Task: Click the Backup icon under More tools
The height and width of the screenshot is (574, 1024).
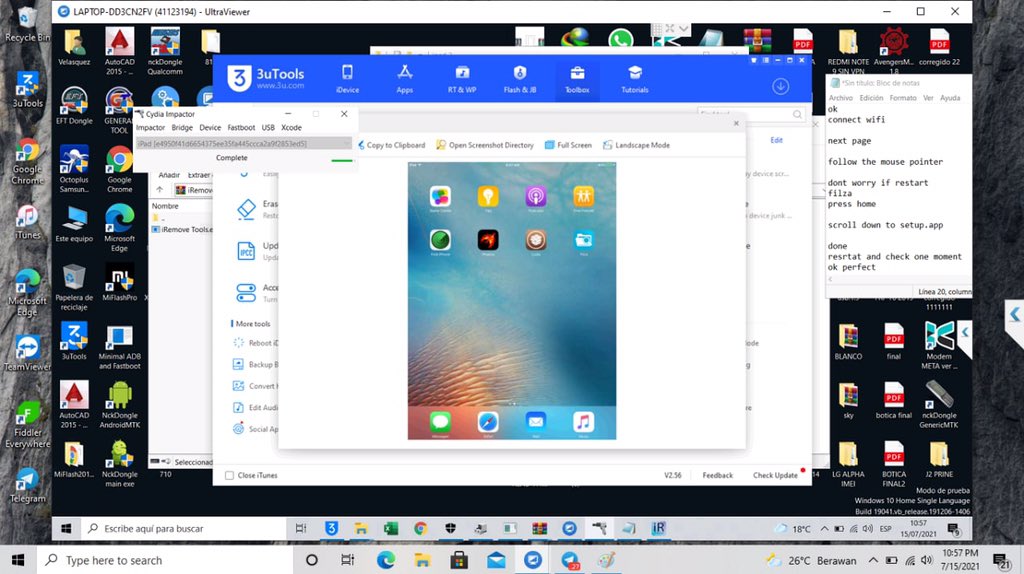Action: (238, 364)
